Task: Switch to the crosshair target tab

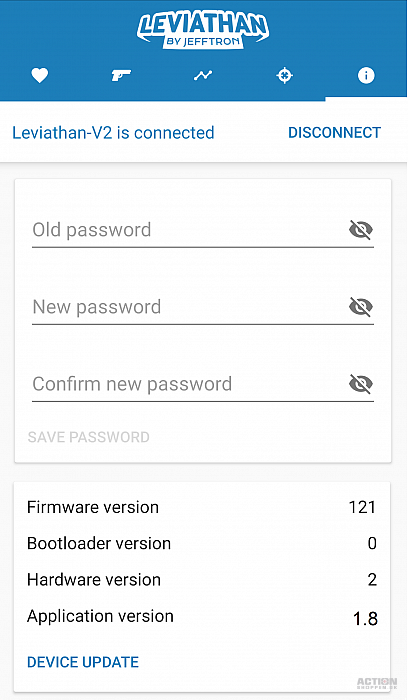Action: pyautogui.click(x=284, y=76)
